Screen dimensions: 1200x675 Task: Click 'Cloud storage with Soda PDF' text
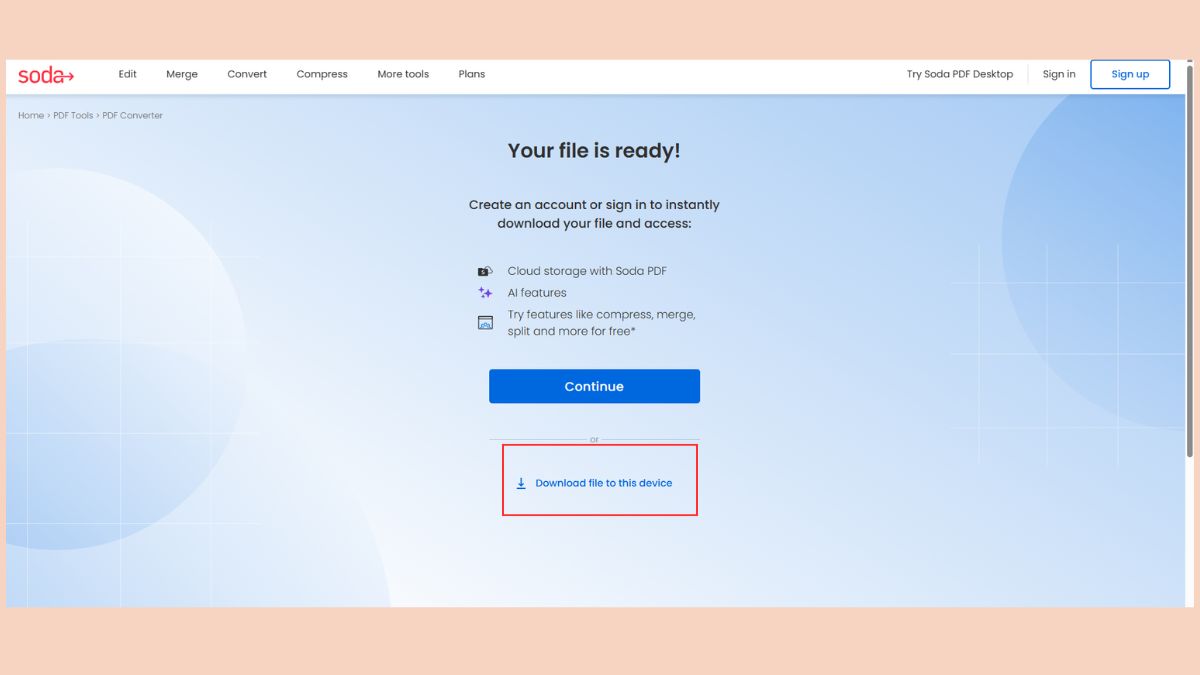pyautogui.click(x=587, y=271)
